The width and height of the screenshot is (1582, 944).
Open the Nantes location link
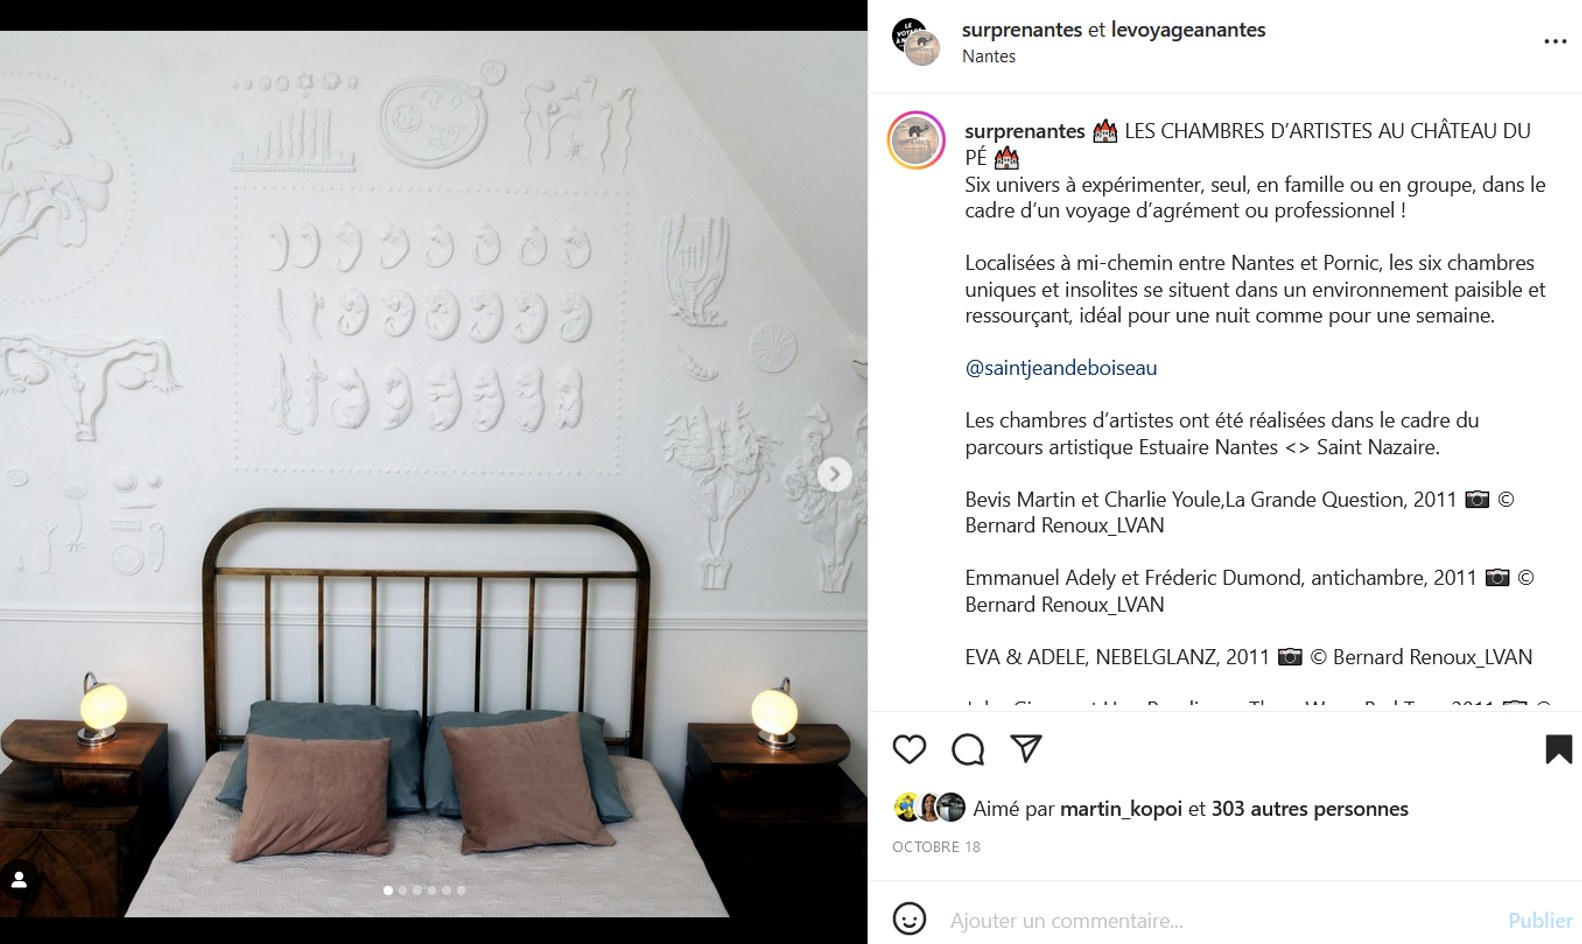(x=989, y=56)
